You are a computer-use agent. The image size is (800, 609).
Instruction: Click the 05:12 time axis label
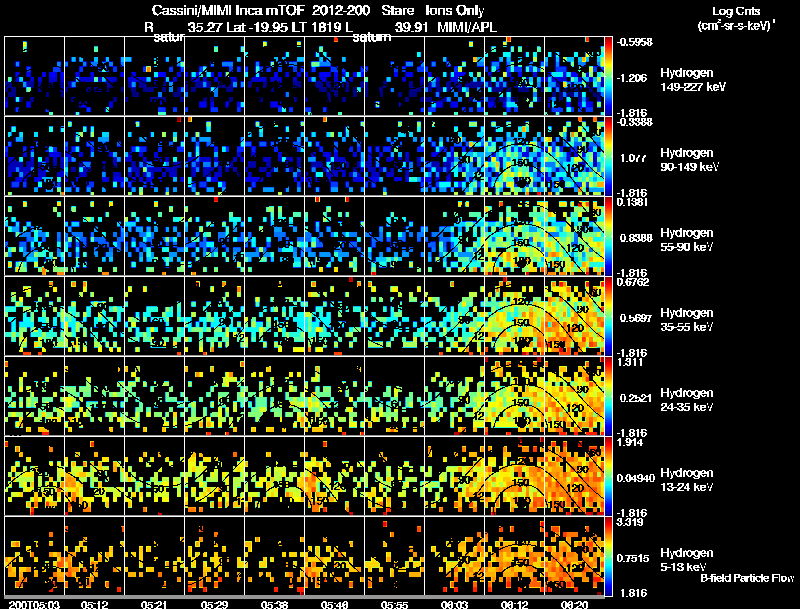tap(94, 604)
